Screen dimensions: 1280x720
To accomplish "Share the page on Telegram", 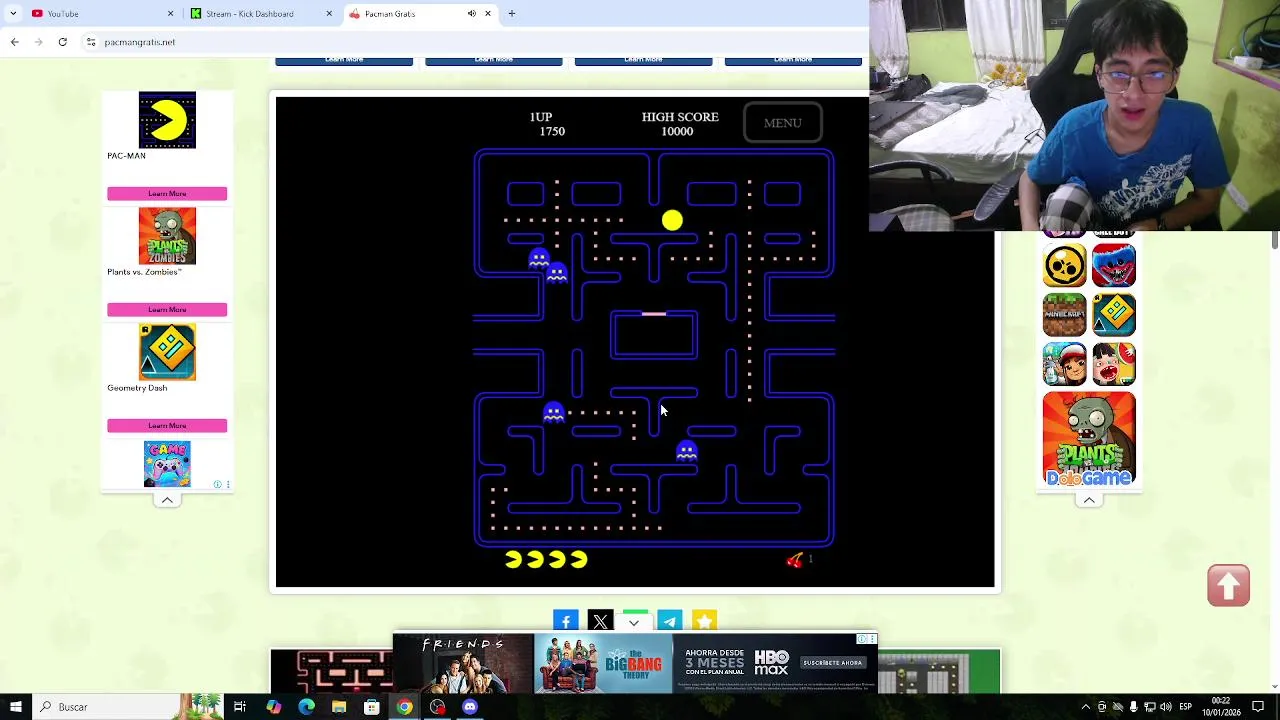I will [x=670, y=621].
